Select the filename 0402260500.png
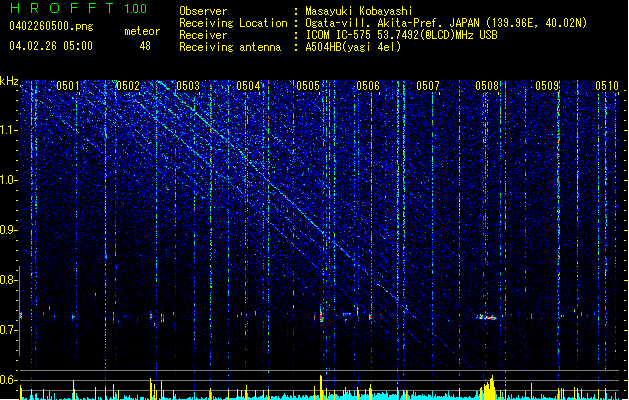629x400 pixels. click(x=51, y=27)
